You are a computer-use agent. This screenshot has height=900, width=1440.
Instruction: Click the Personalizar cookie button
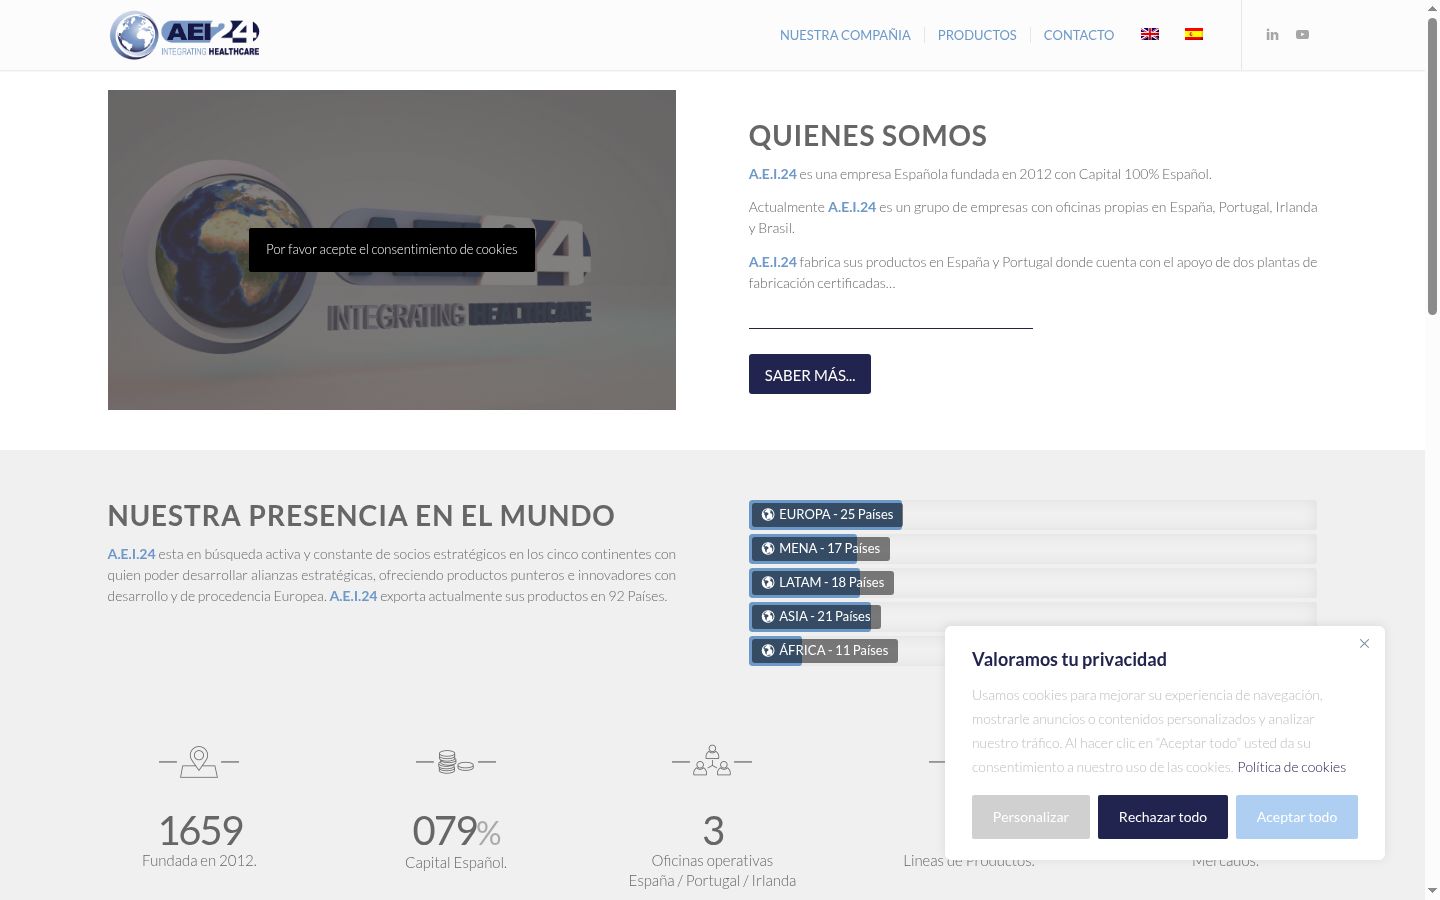1031,817
